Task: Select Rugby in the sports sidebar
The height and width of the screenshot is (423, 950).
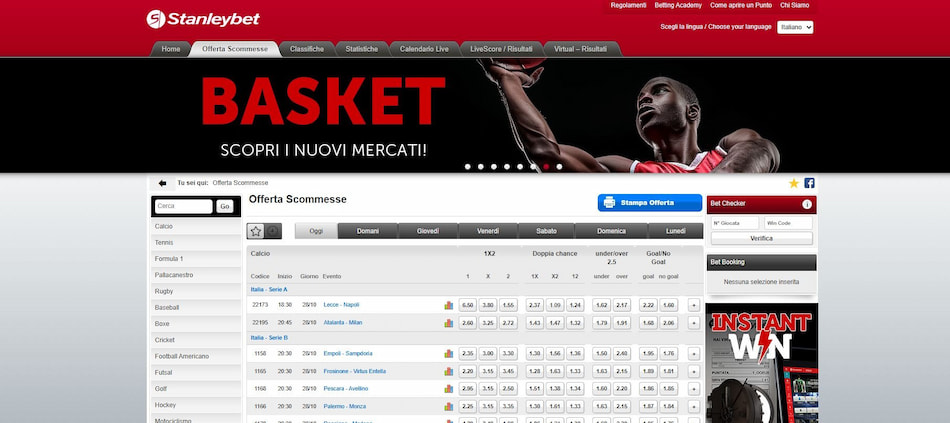Action: point(196,291)
